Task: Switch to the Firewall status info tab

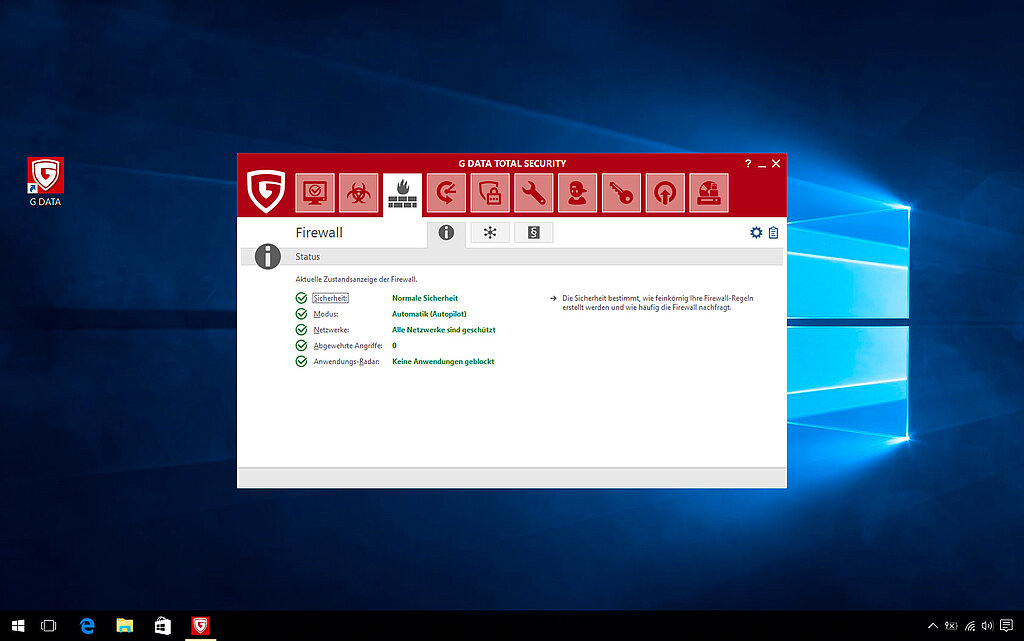Action: tap(446, 233)
